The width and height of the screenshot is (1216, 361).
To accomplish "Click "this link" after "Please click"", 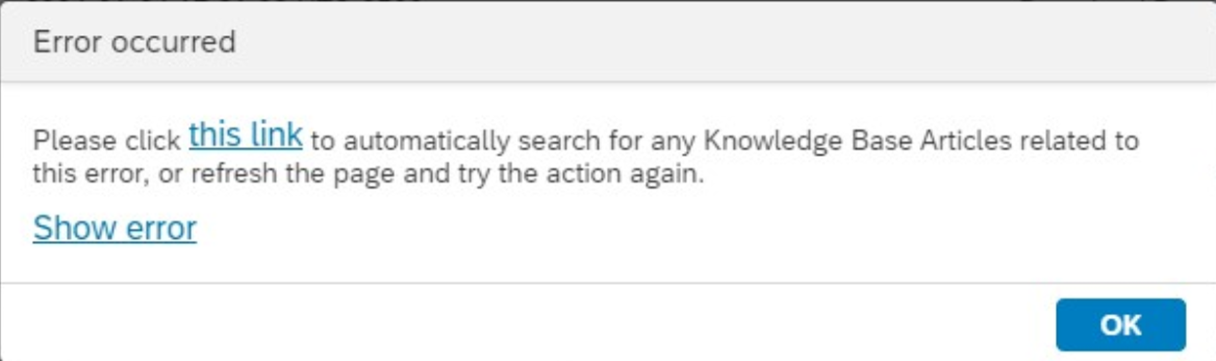I will pyautogui.click(x=245, y=134).
